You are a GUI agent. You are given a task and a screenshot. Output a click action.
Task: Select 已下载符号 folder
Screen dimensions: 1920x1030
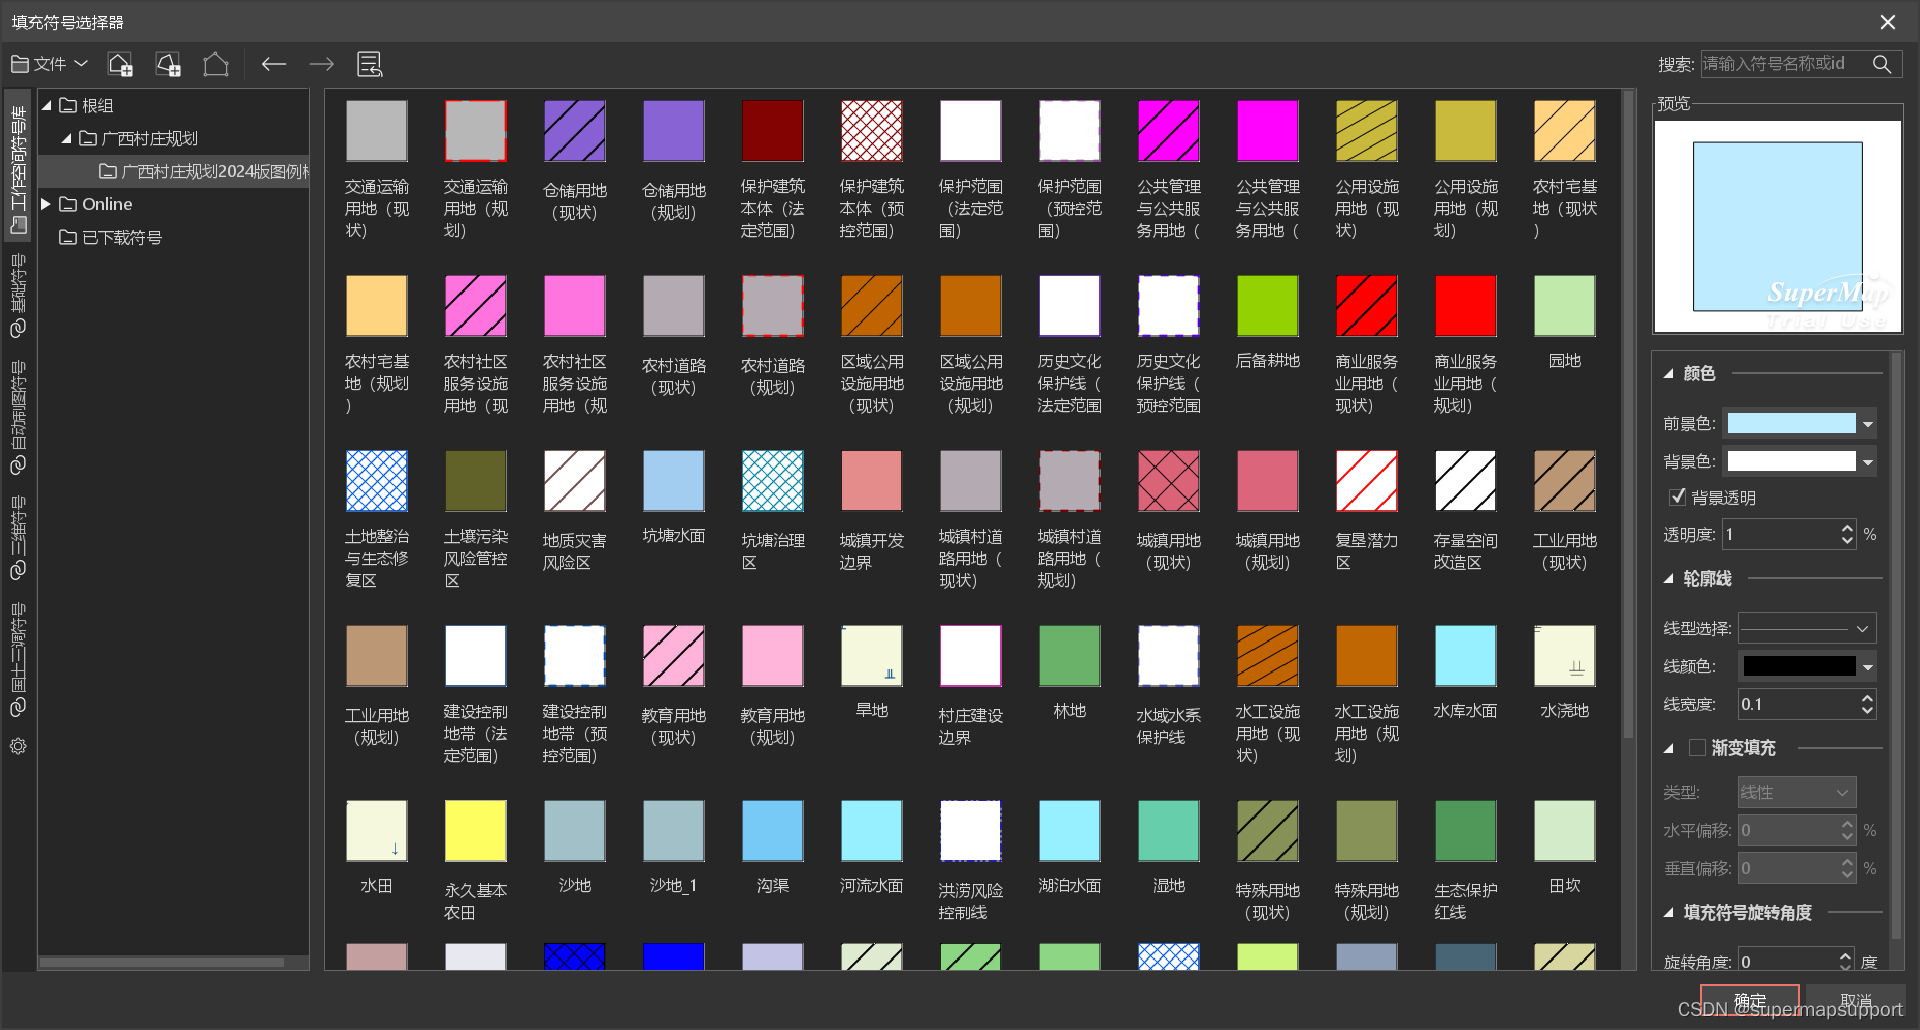pos(111,237)
